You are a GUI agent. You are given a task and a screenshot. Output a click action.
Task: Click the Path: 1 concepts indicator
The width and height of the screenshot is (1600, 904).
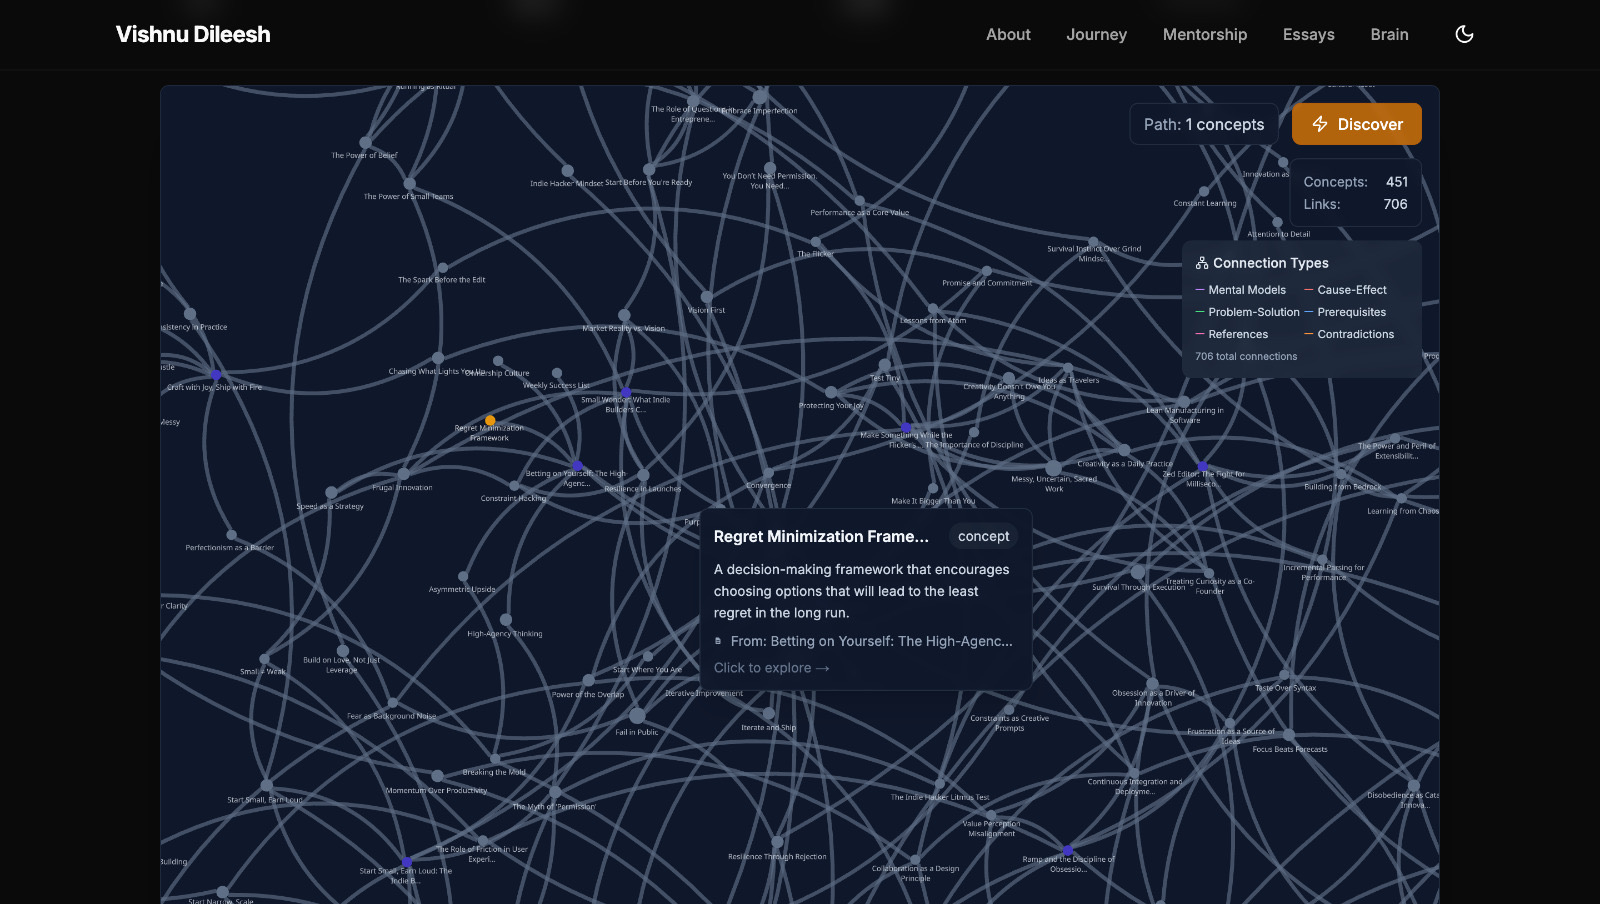coord(1203,124)
